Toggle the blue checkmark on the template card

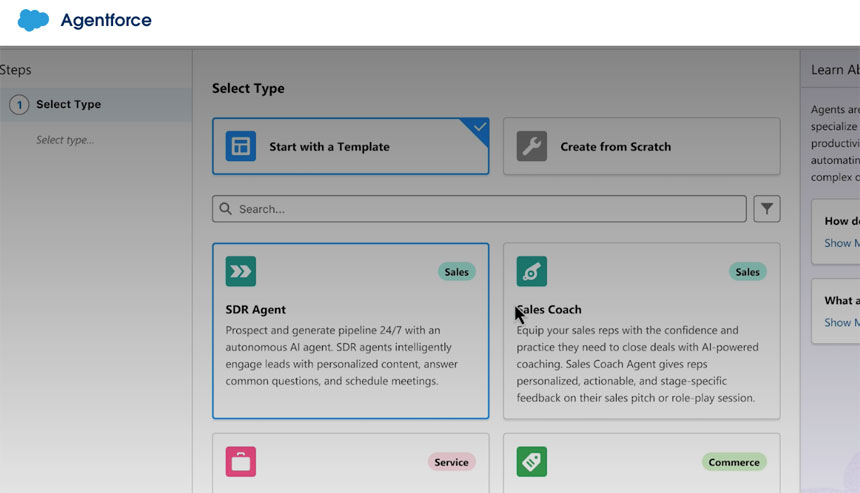click(479, 127)
